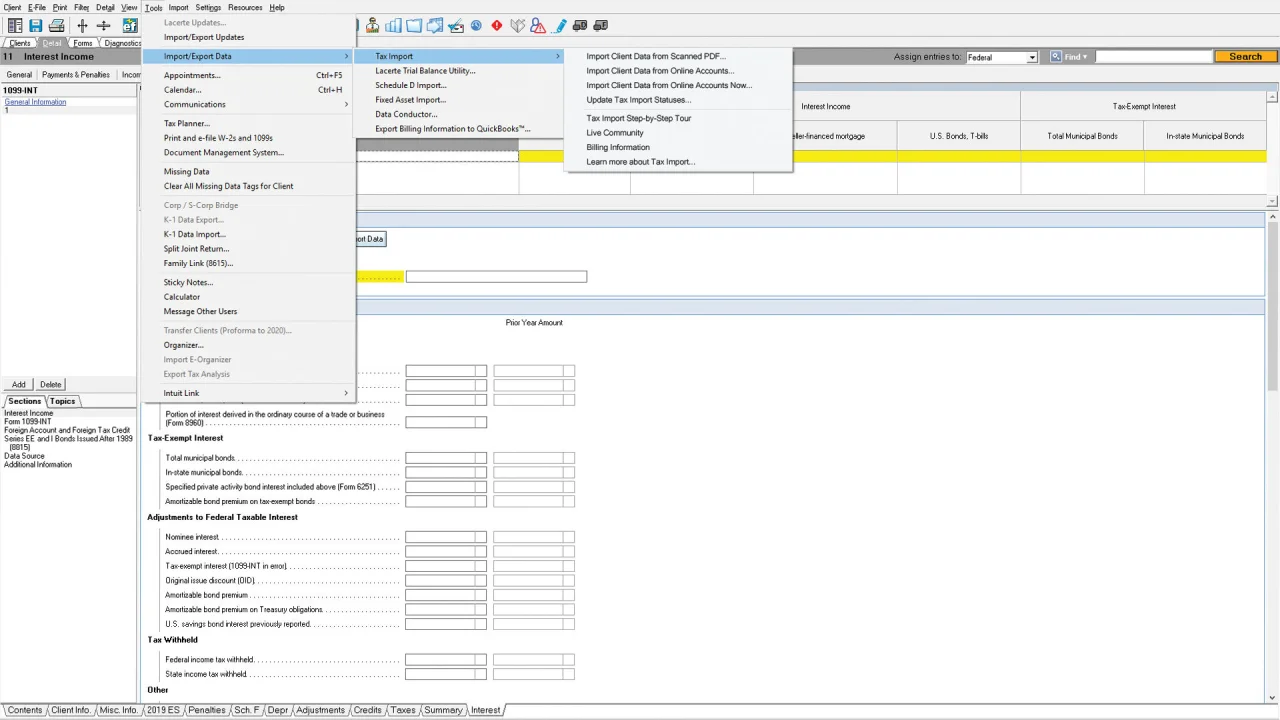Image resolution: width=1280 pixels, height=720 pixels.
Task: Click the Federal income tax withheld field
Action: pos(446,660)
